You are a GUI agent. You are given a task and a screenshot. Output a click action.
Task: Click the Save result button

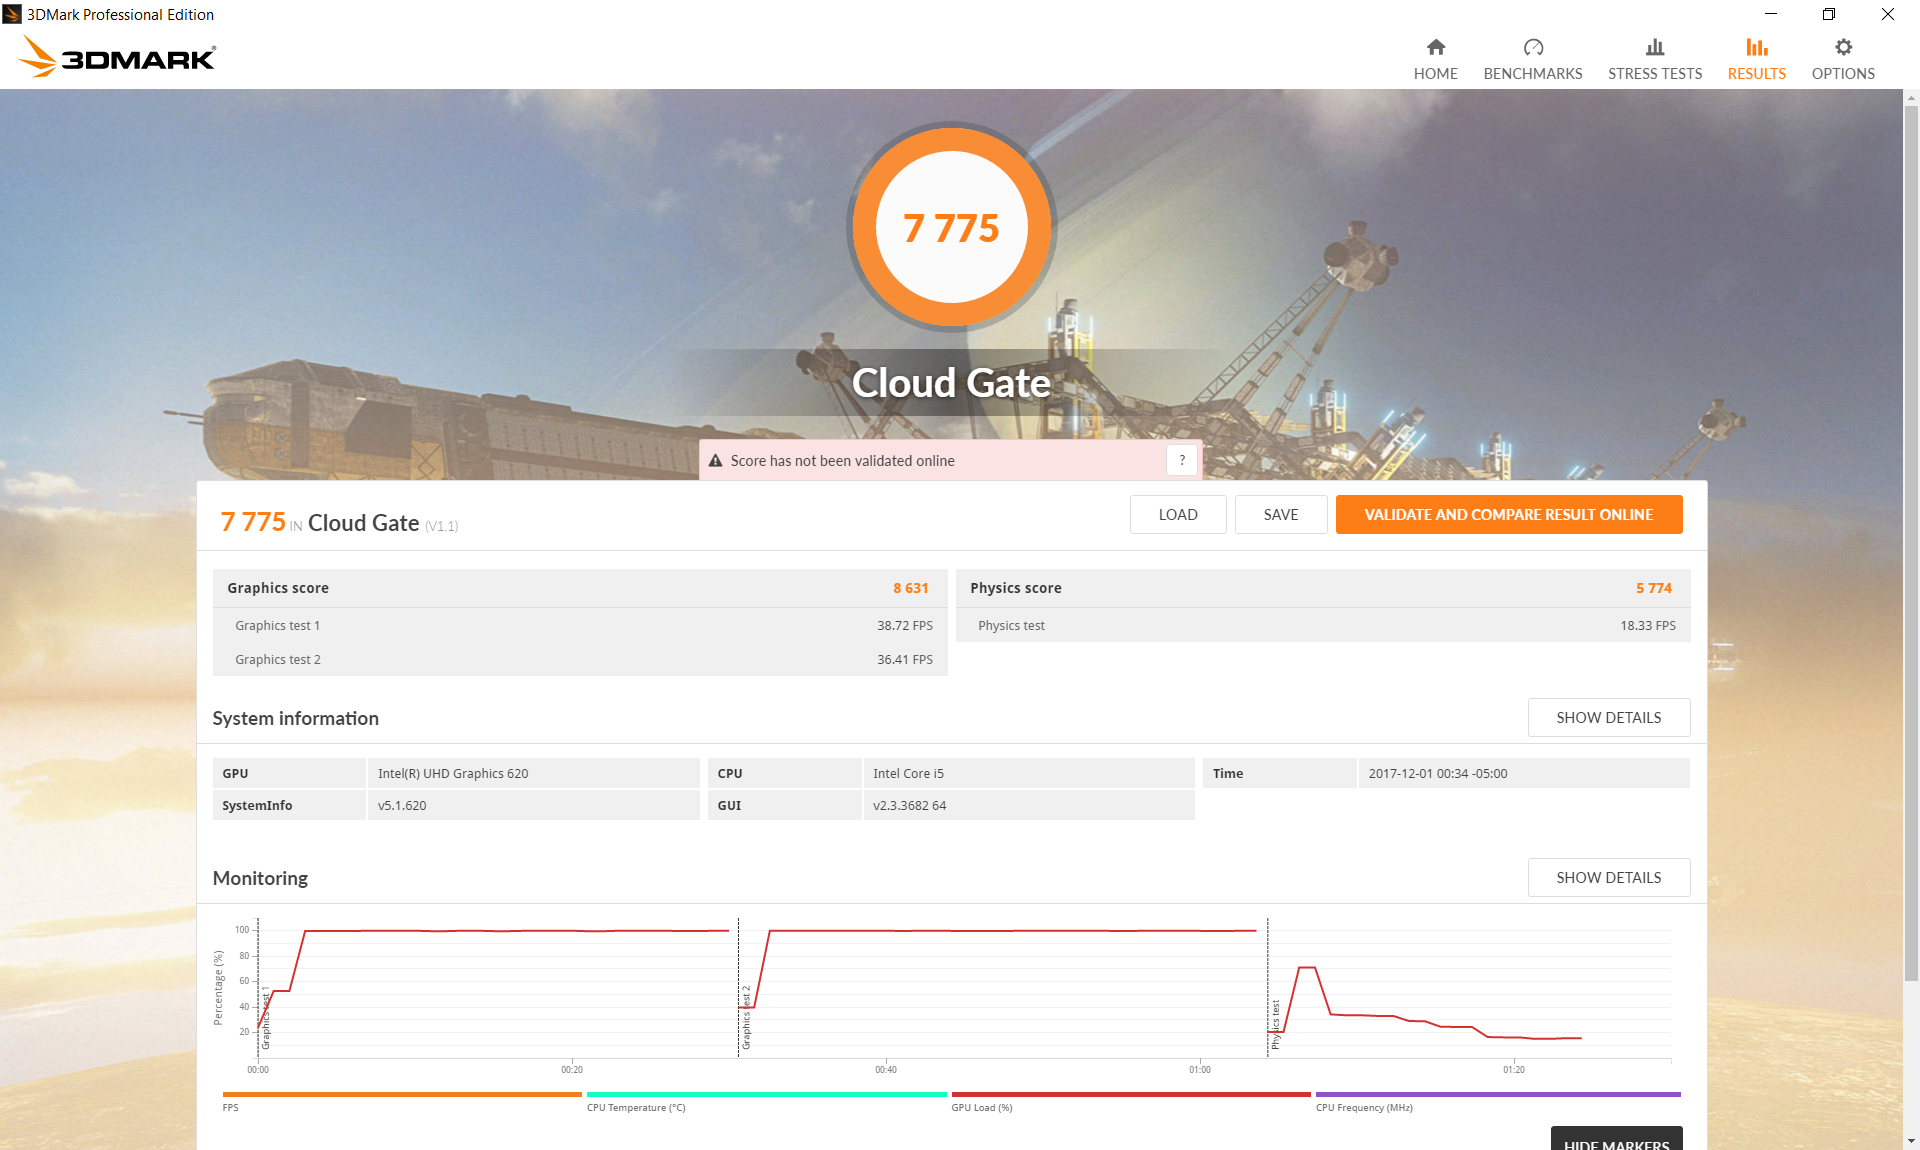(x=1280, y=515)
